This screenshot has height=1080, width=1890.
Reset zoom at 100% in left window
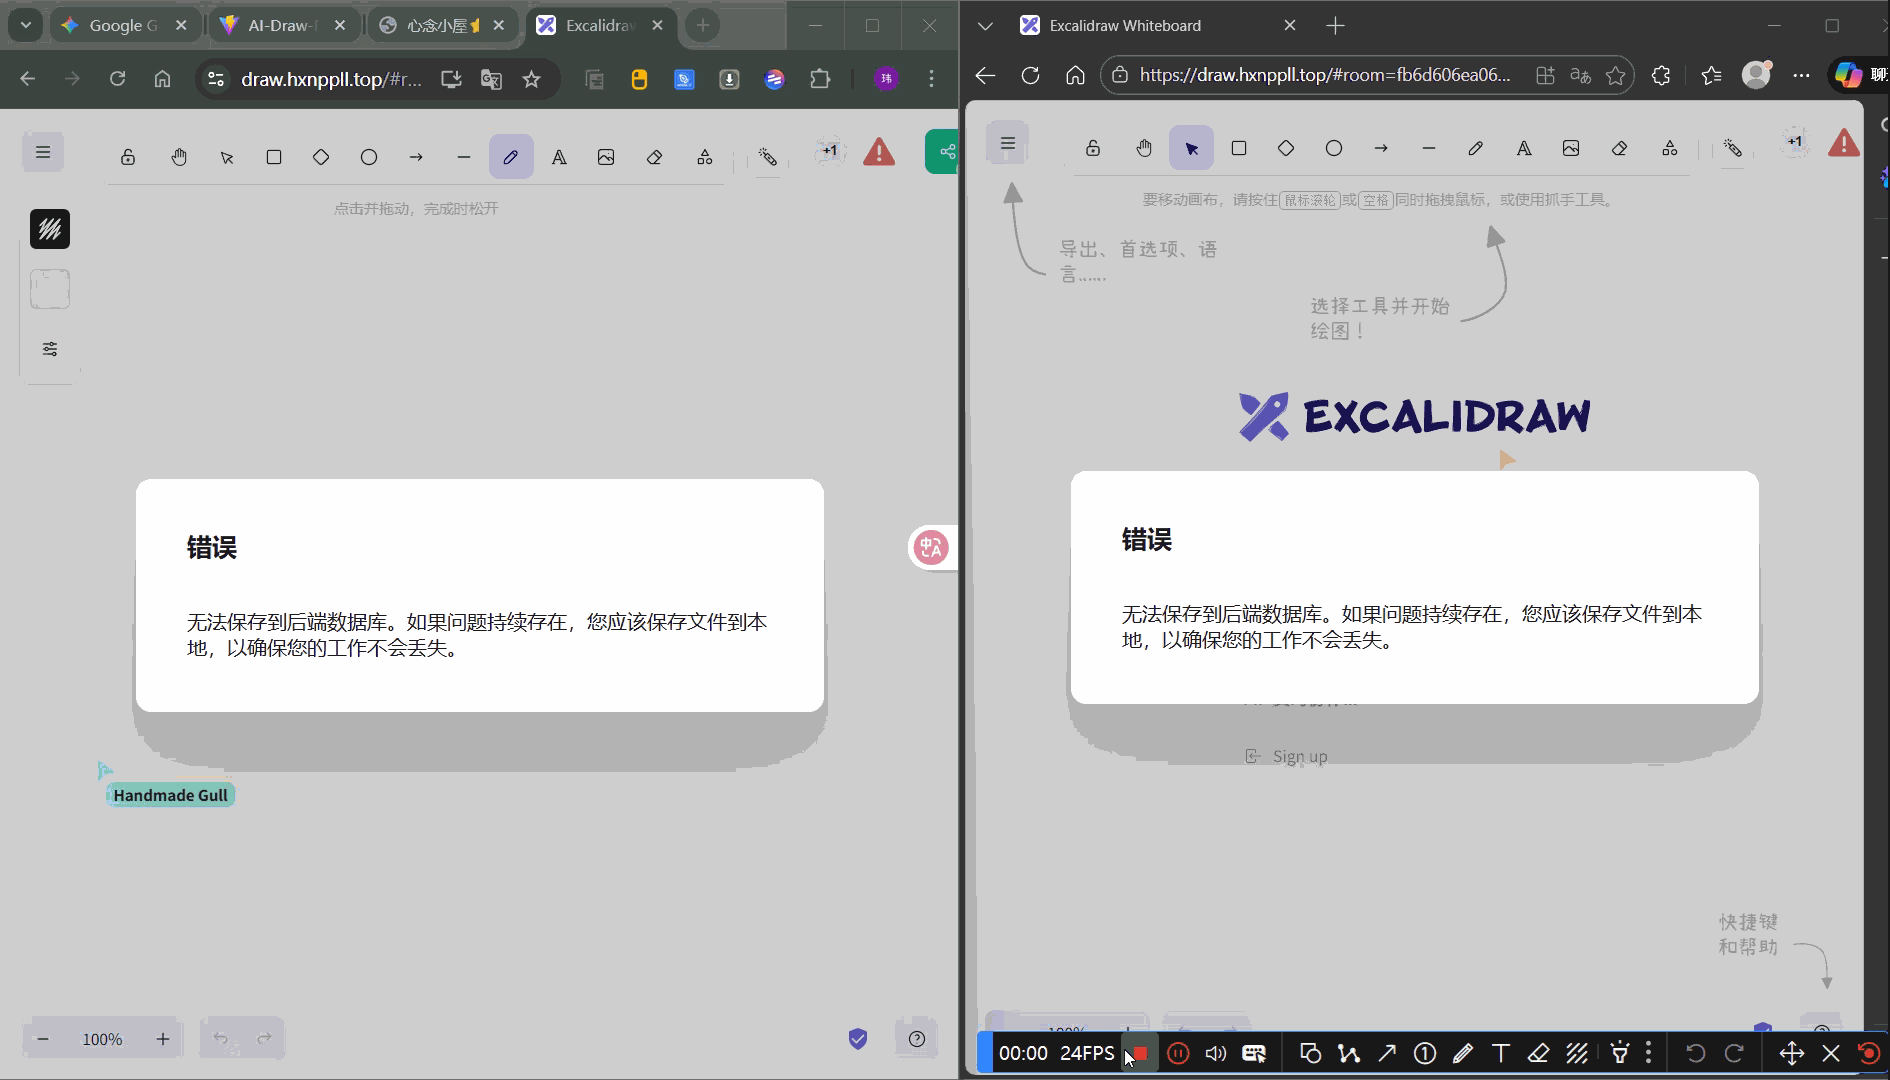[x=102, y=1039]
